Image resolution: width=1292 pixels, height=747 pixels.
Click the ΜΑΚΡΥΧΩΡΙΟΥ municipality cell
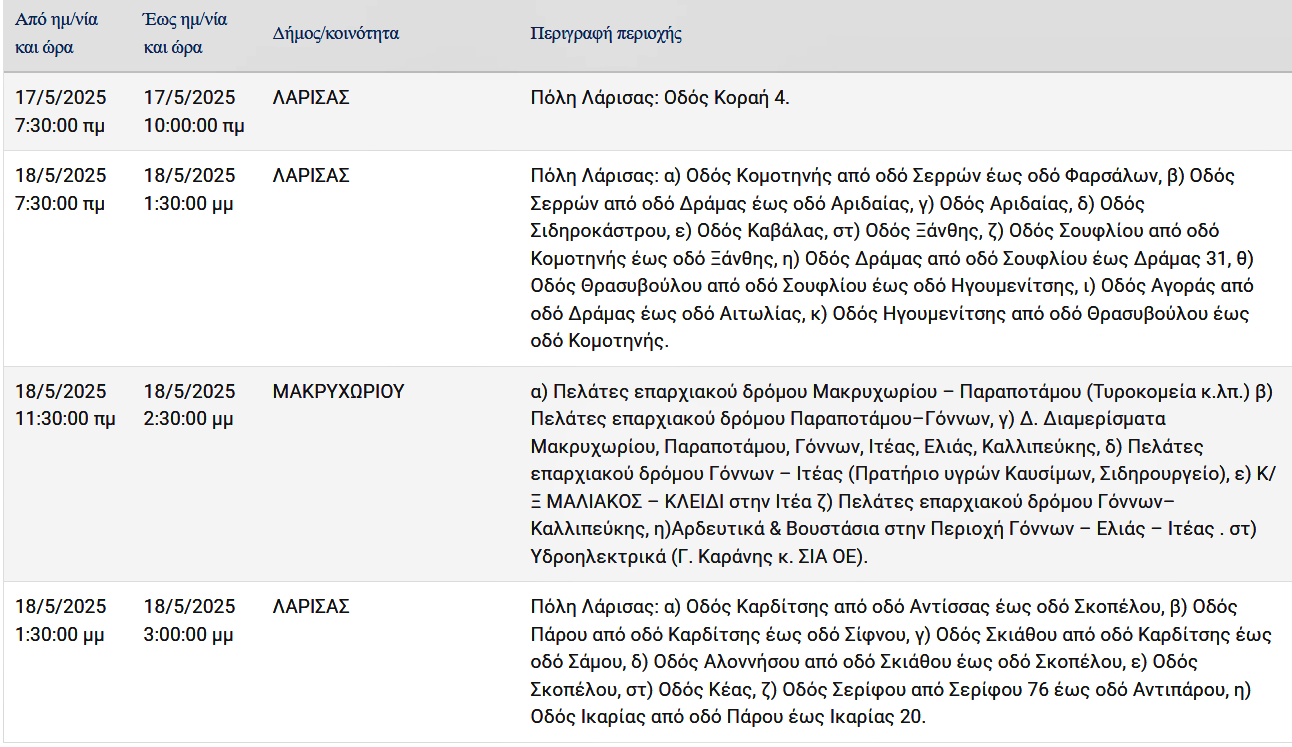click(x=339, y=391)
